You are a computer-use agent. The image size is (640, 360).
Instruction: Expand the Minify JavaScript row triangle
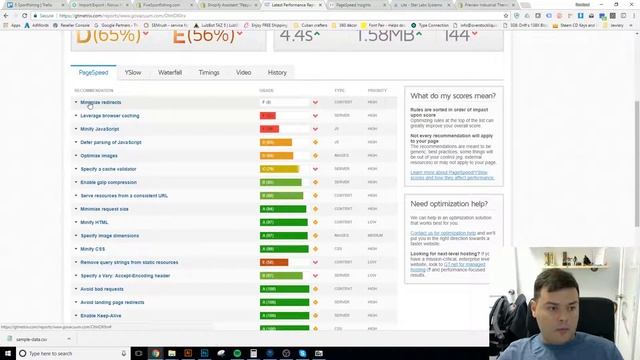(x=76, y=129)
